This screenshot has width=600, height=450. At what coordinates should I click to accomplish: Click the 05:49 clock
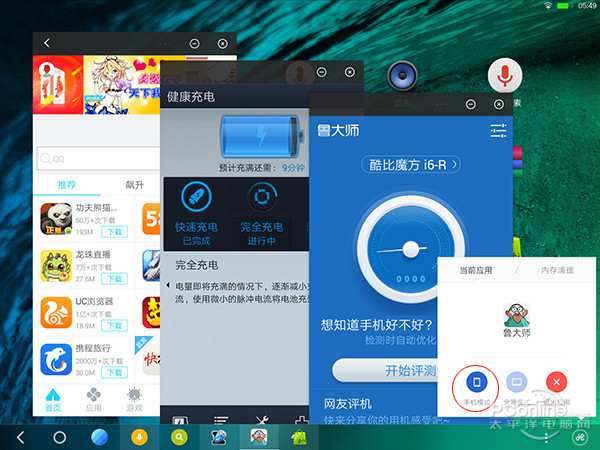click(x=587, y=5)
